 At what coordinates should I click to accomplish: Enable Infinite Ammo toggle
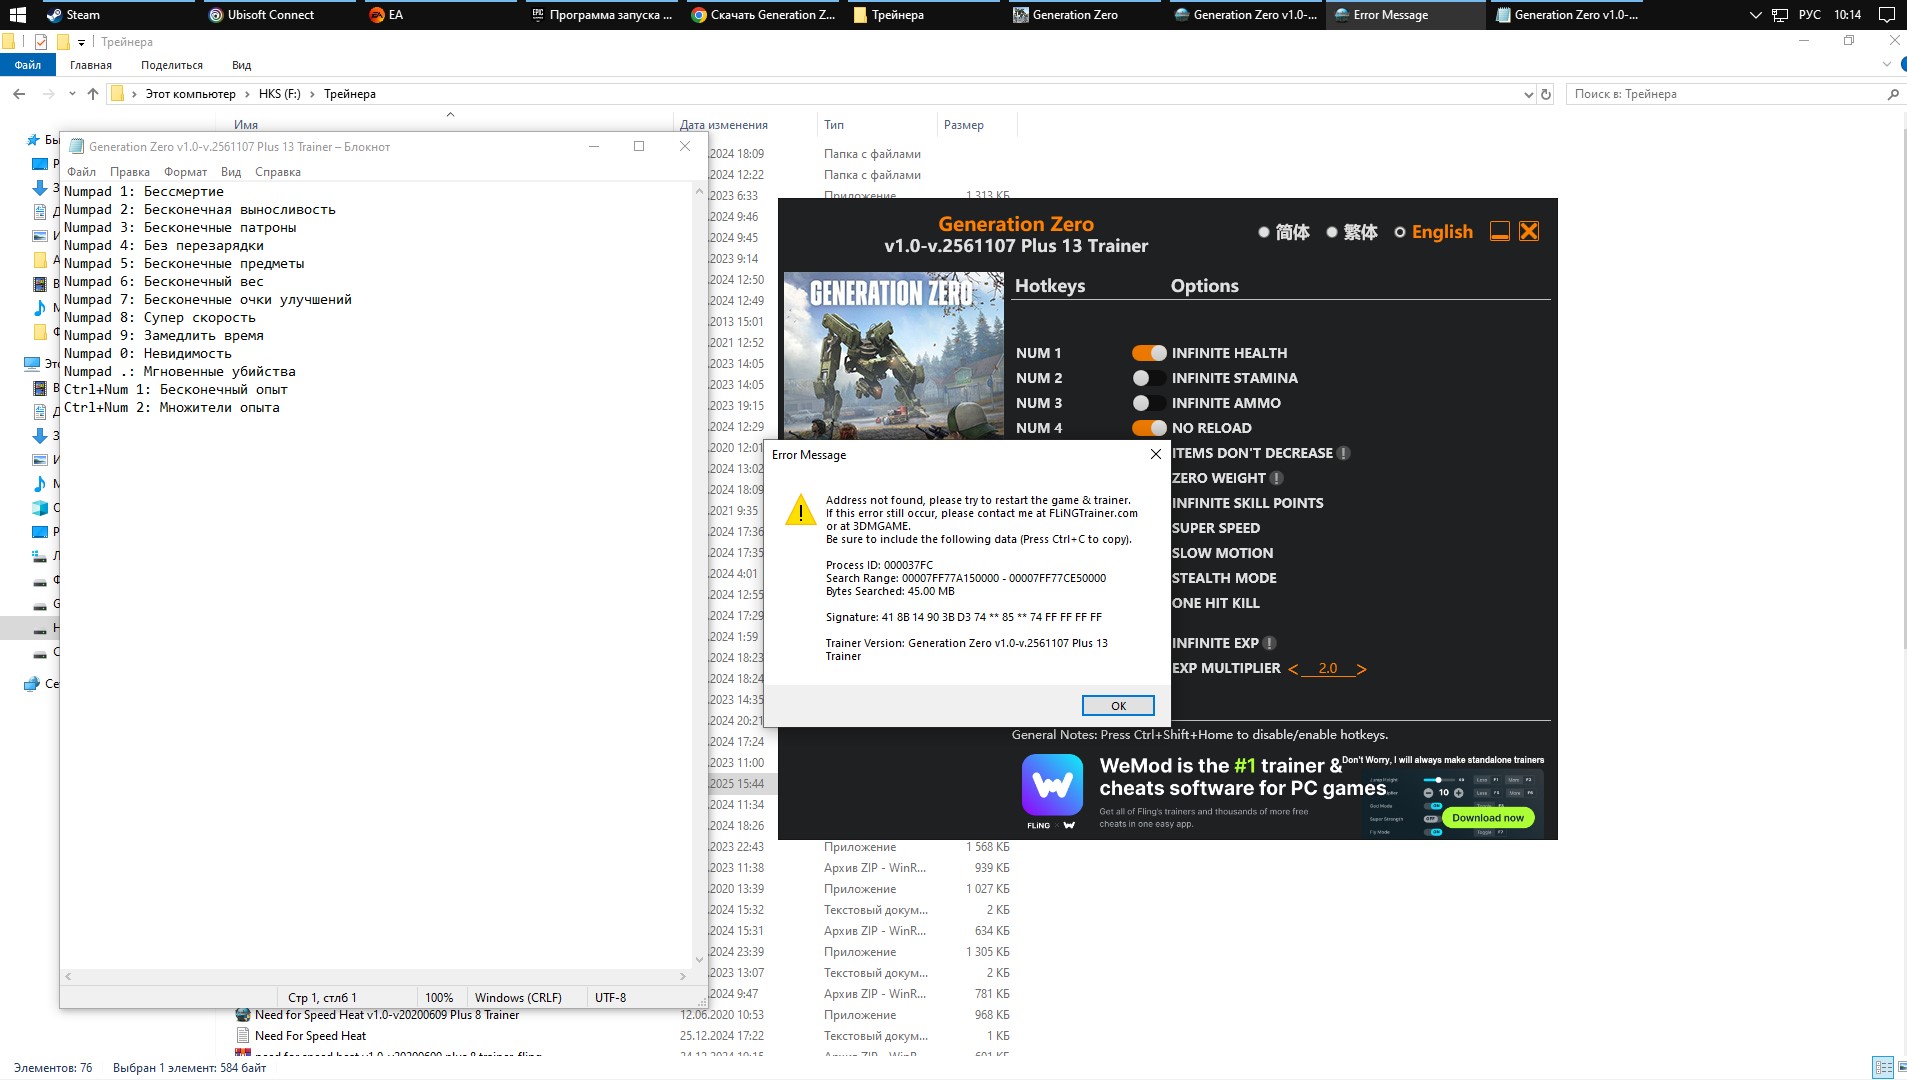click(x=1148, y=403)
